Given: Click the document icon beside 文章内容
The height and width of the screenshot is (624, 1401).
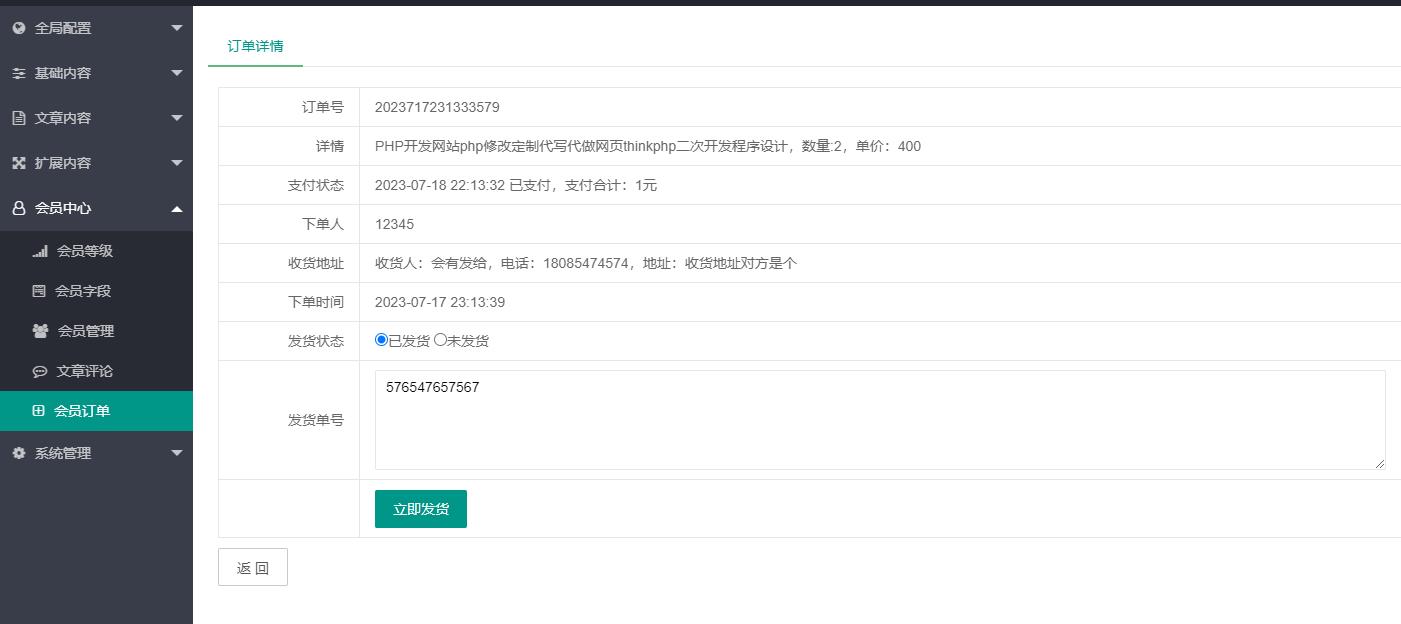Looking at the screenshot, I should pos(18,118).
